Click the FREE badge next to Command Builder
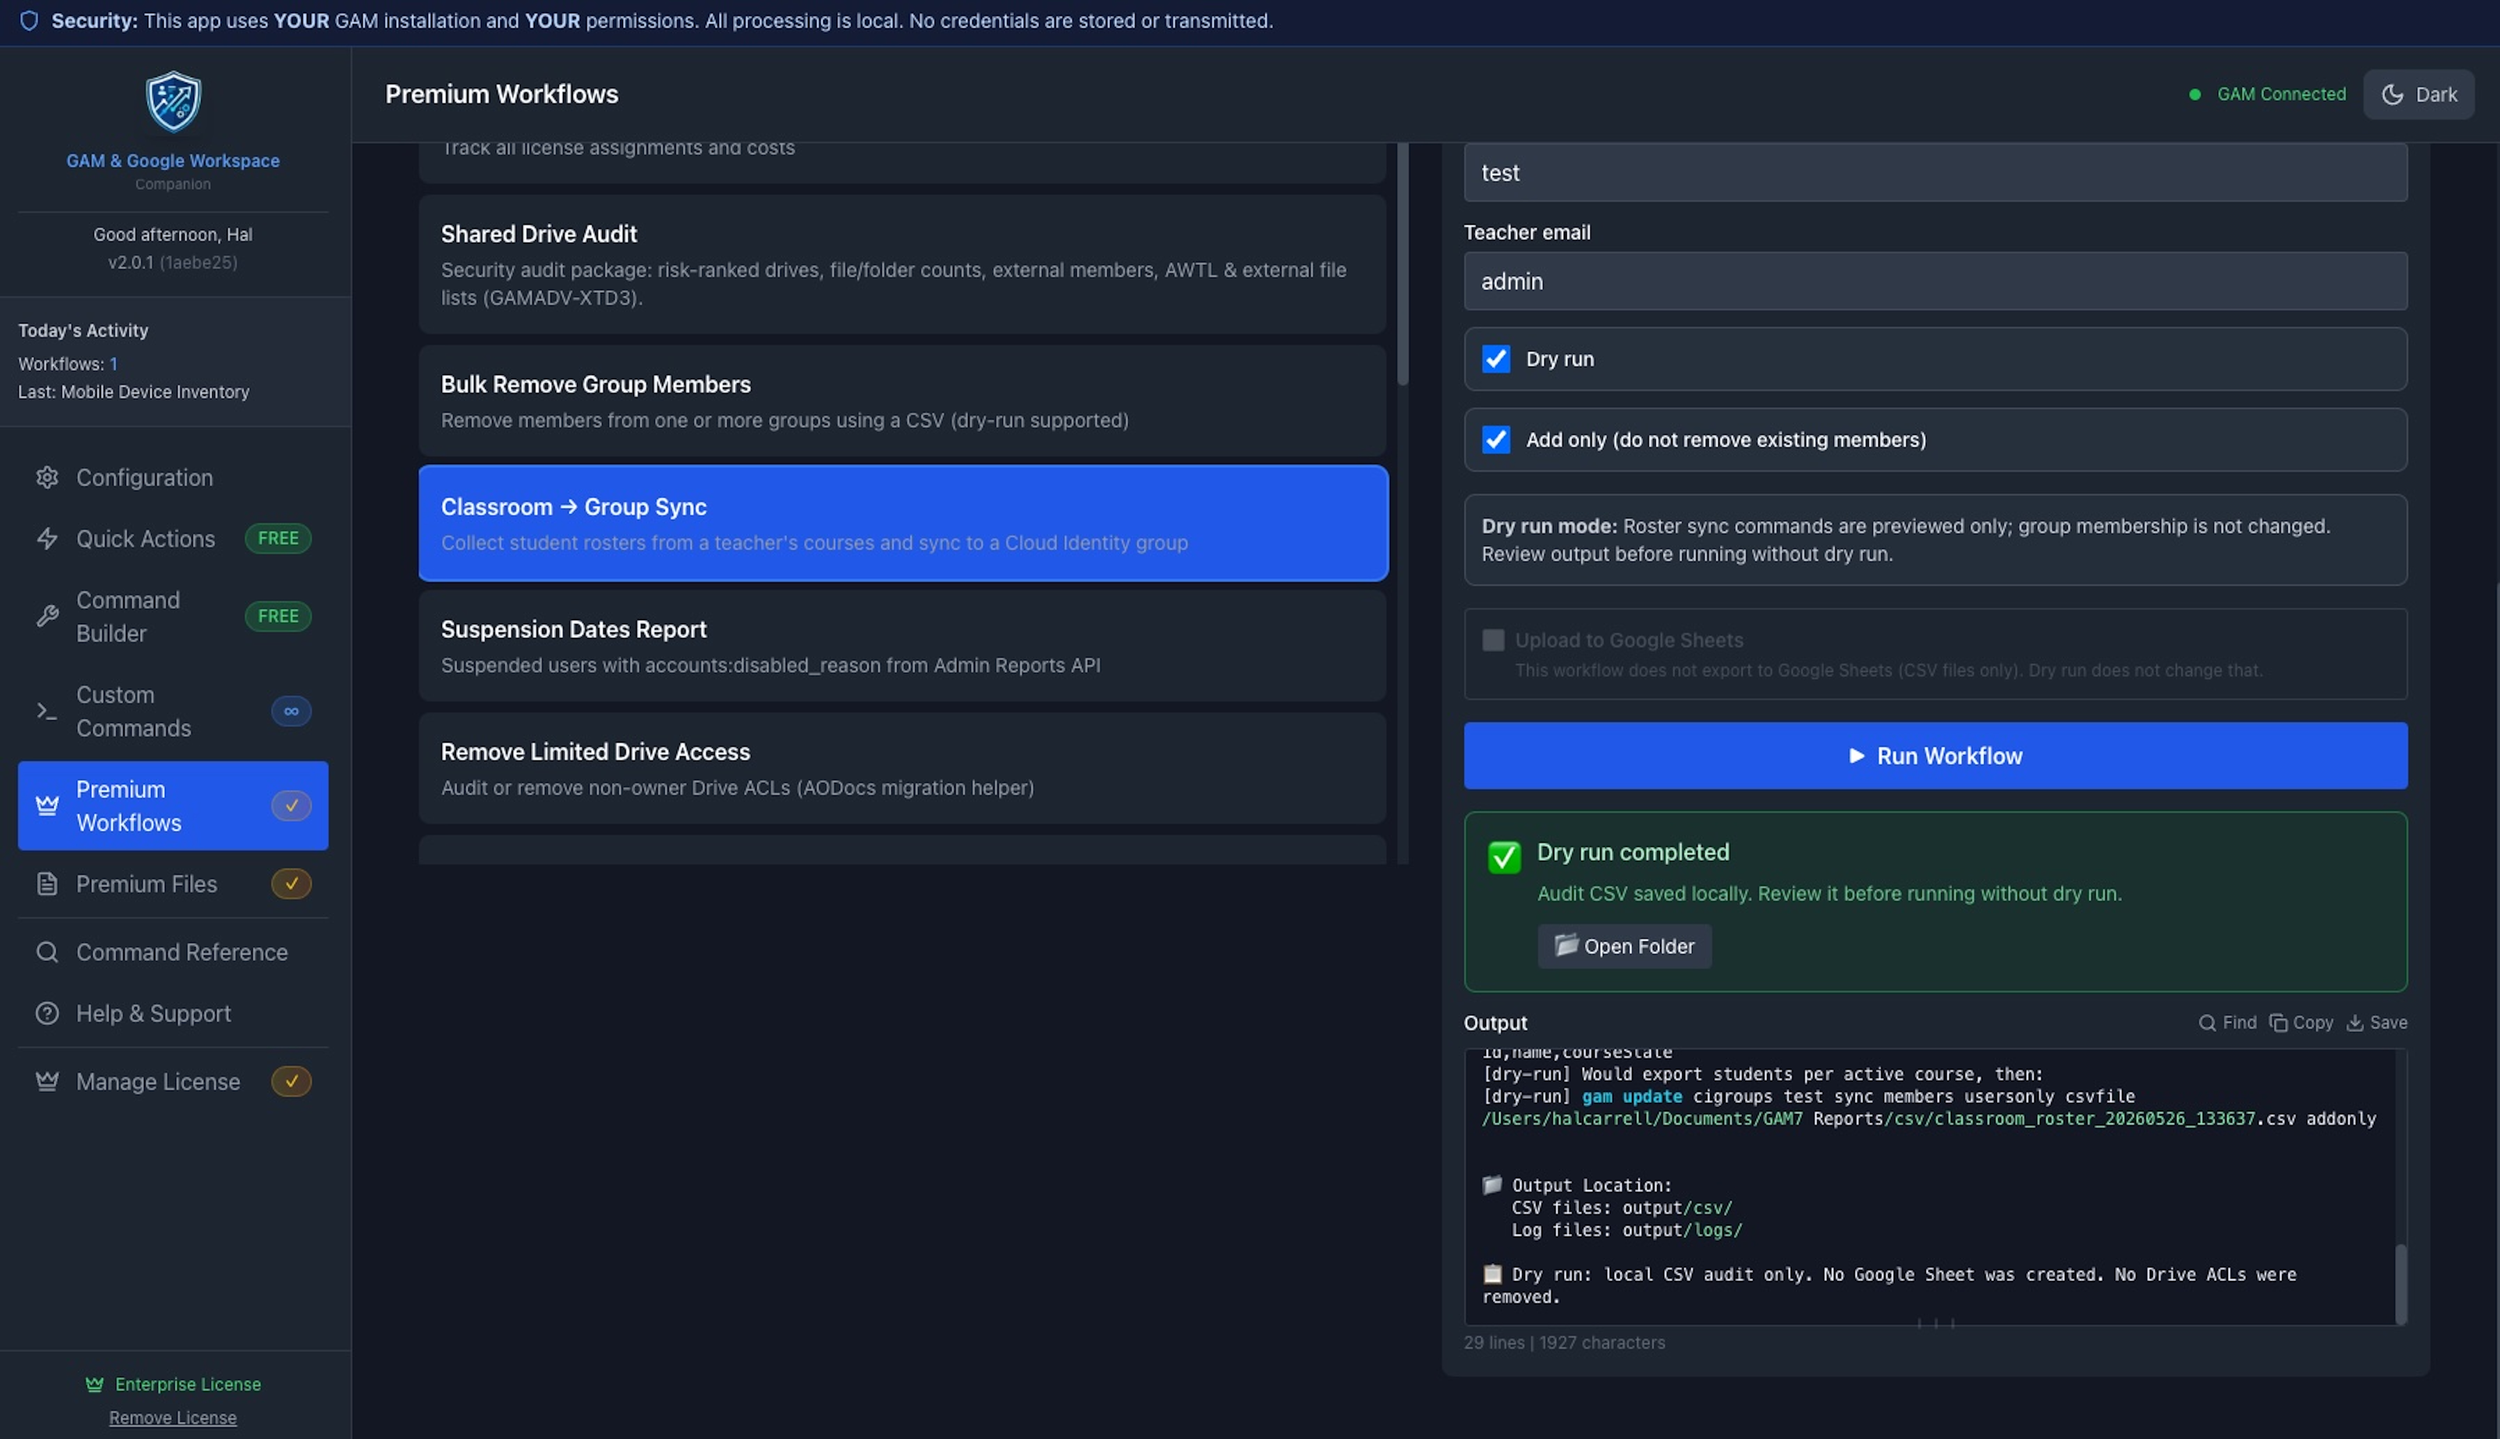The width and height of the screenshot is (2500, 1439). click(x=278, y=616)
